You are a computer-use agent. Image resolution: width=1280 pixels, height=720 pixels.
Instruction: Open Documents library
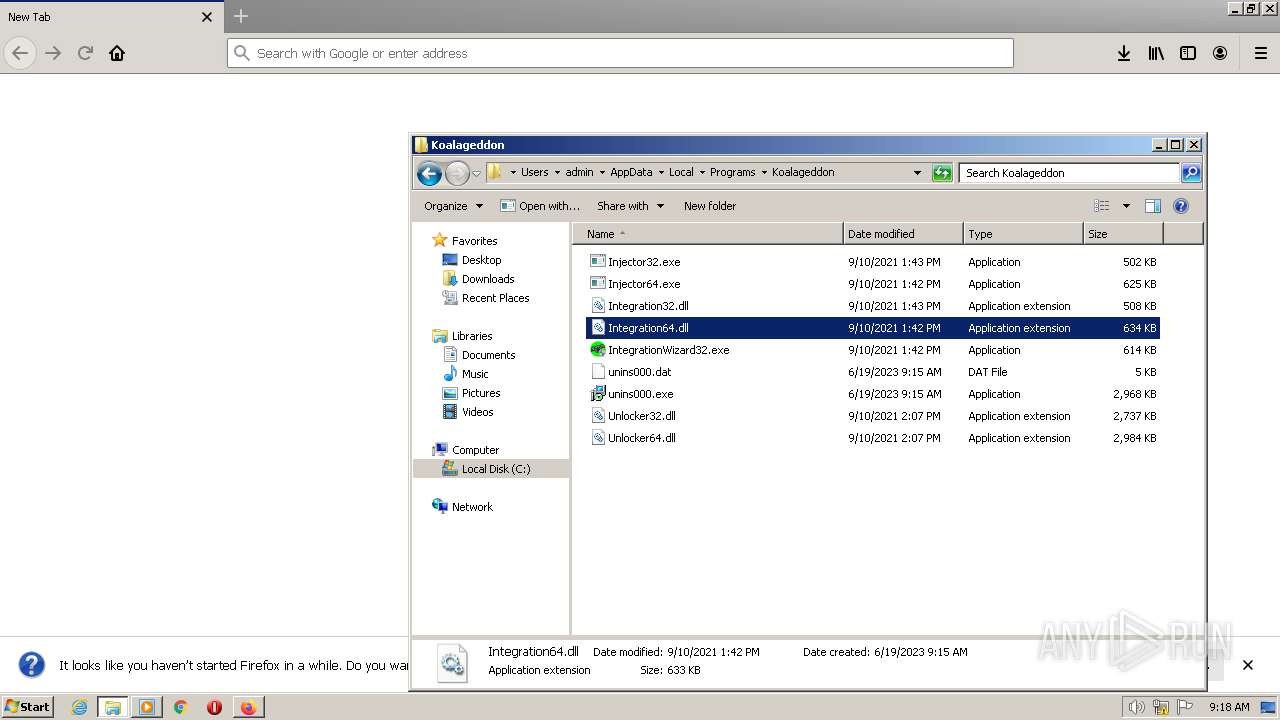pos(488,355)
